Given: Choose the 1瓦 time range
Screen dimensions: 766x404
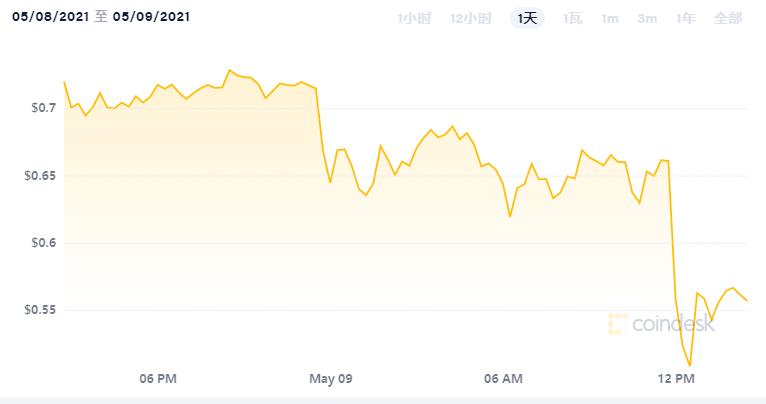Looking at the screenshot, I should pyautogui.click(x=572, y=18).
